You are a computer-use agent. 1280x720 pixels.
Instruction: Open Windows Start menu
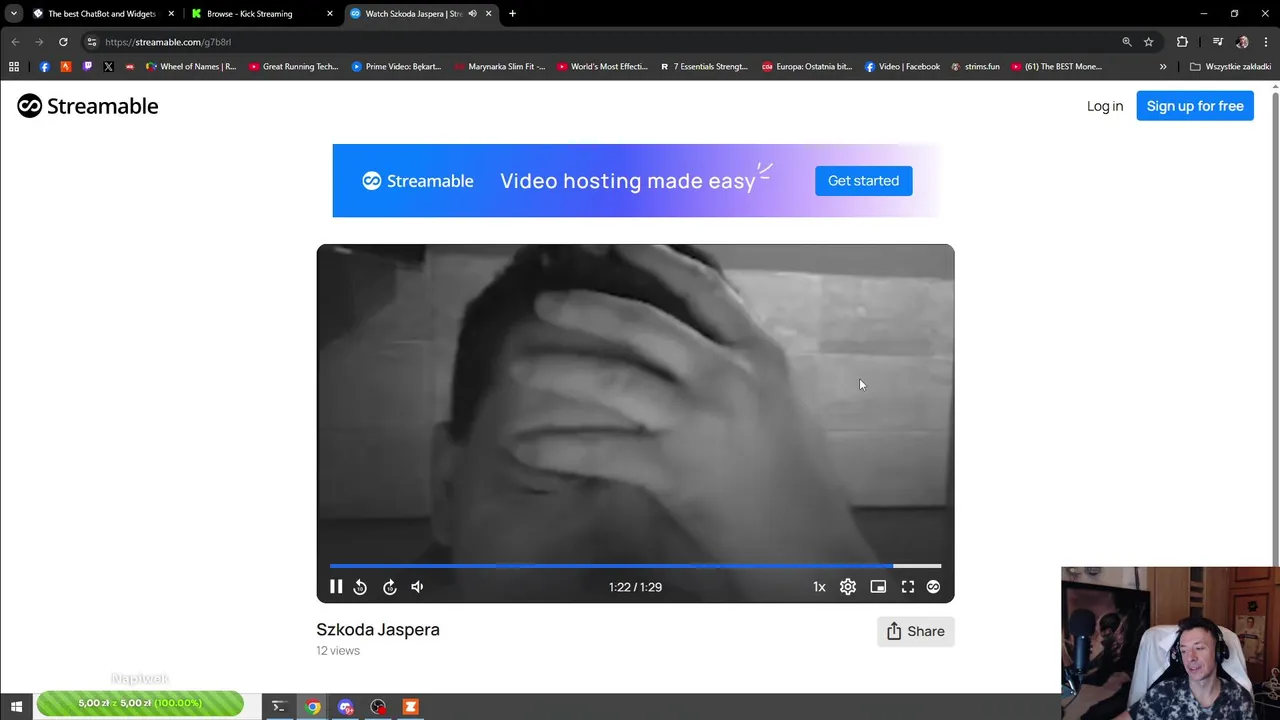click(x=16, y=707)
